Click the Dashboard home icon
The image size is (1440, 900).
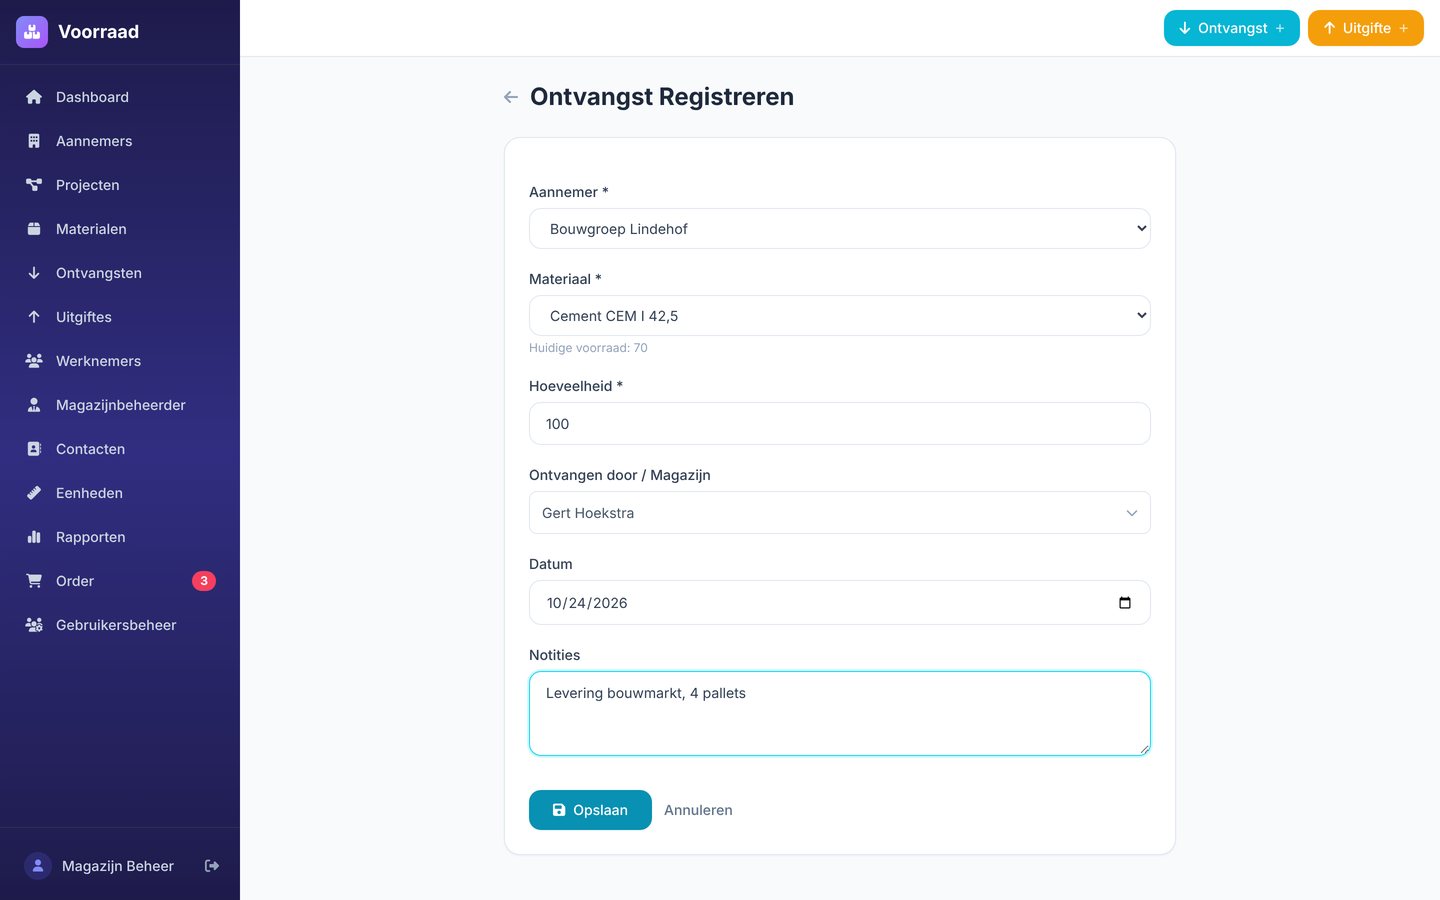coord(34,97)
